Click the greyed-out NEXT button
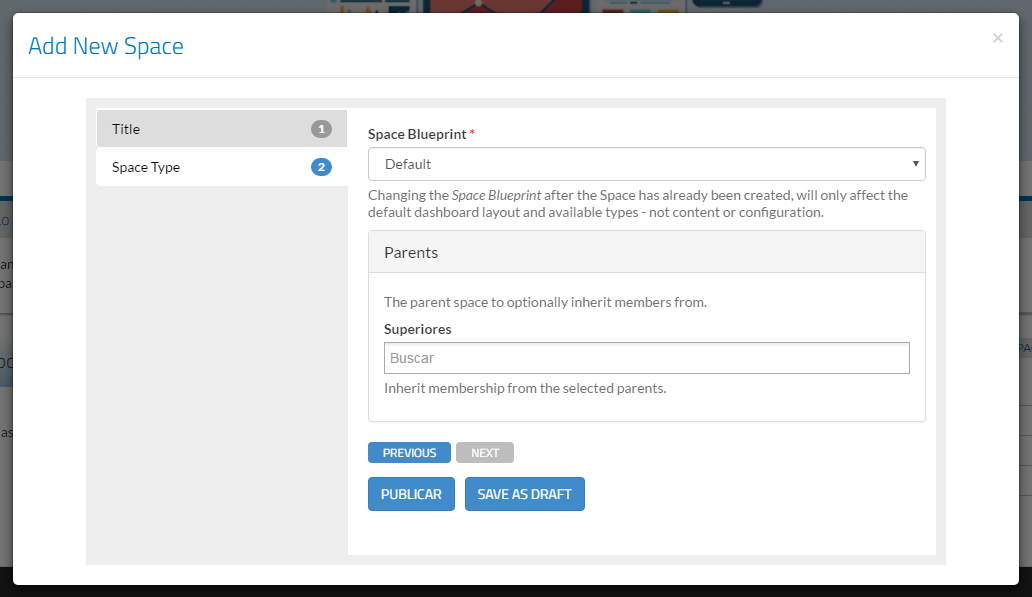The width and height of the screenshot is (1032, 597). coord(485,452)
